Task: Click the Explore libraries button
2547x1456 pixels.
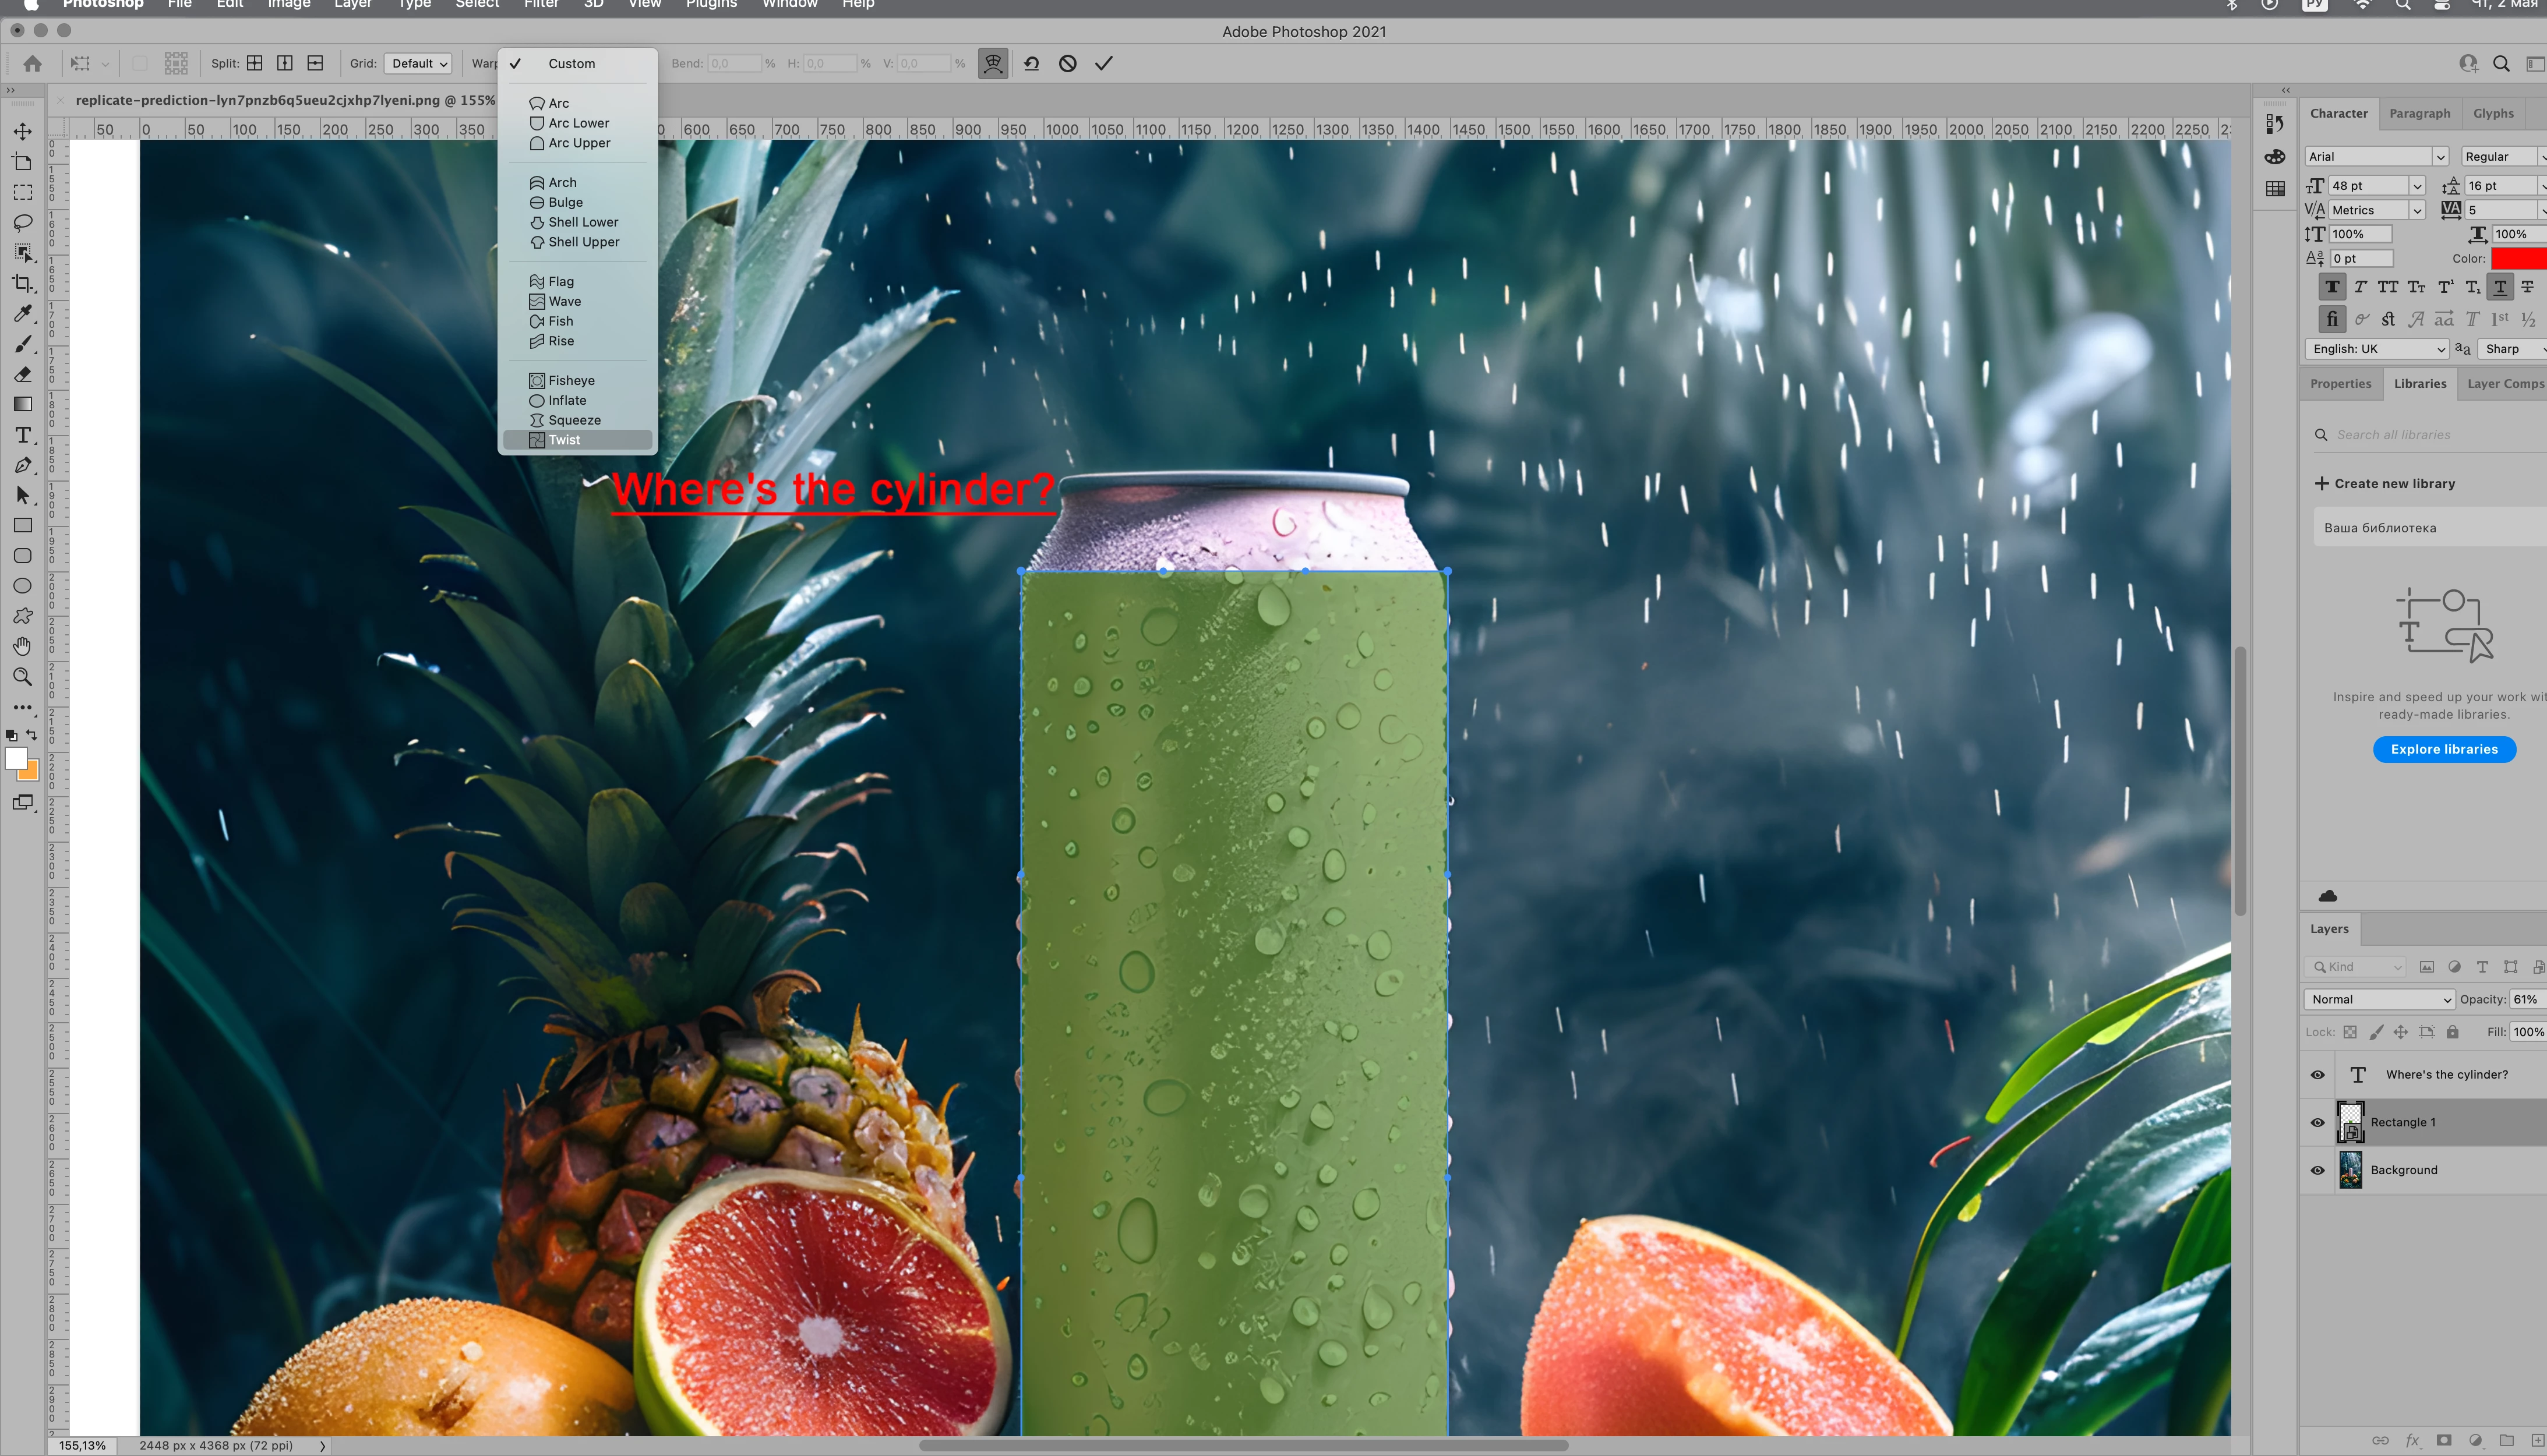Action: click(2443, 749)
